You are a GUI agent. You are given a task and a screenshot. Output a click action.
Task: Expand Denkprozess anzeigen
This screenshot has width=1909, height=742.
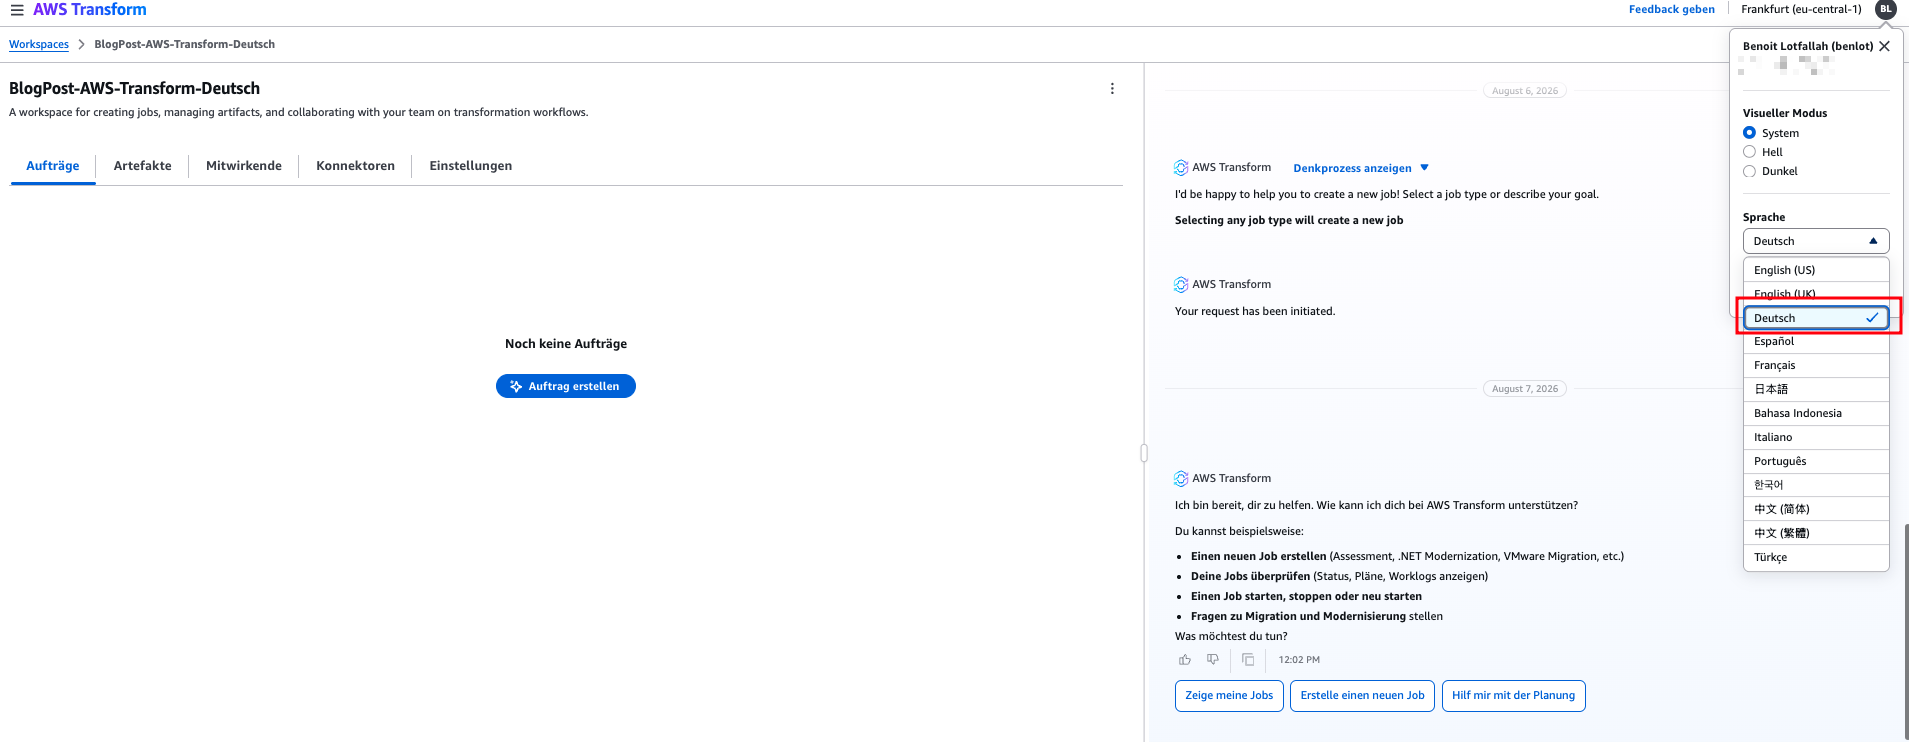coord(1361,168)
